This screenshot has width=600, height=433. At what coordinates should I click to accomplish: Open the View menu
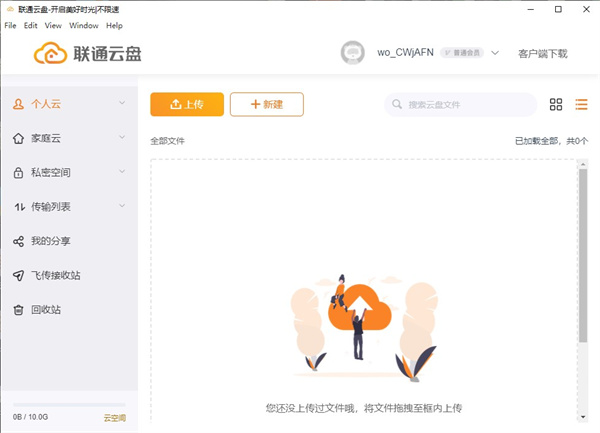click(53, 26)
